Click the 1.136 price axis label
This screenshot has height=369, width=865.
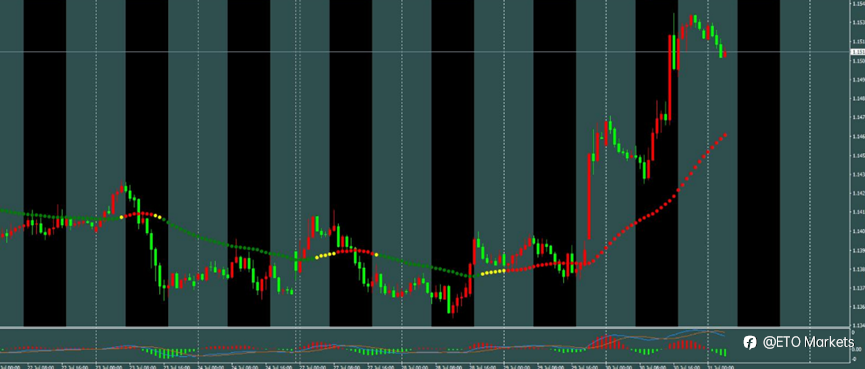[x=858, y=307]
